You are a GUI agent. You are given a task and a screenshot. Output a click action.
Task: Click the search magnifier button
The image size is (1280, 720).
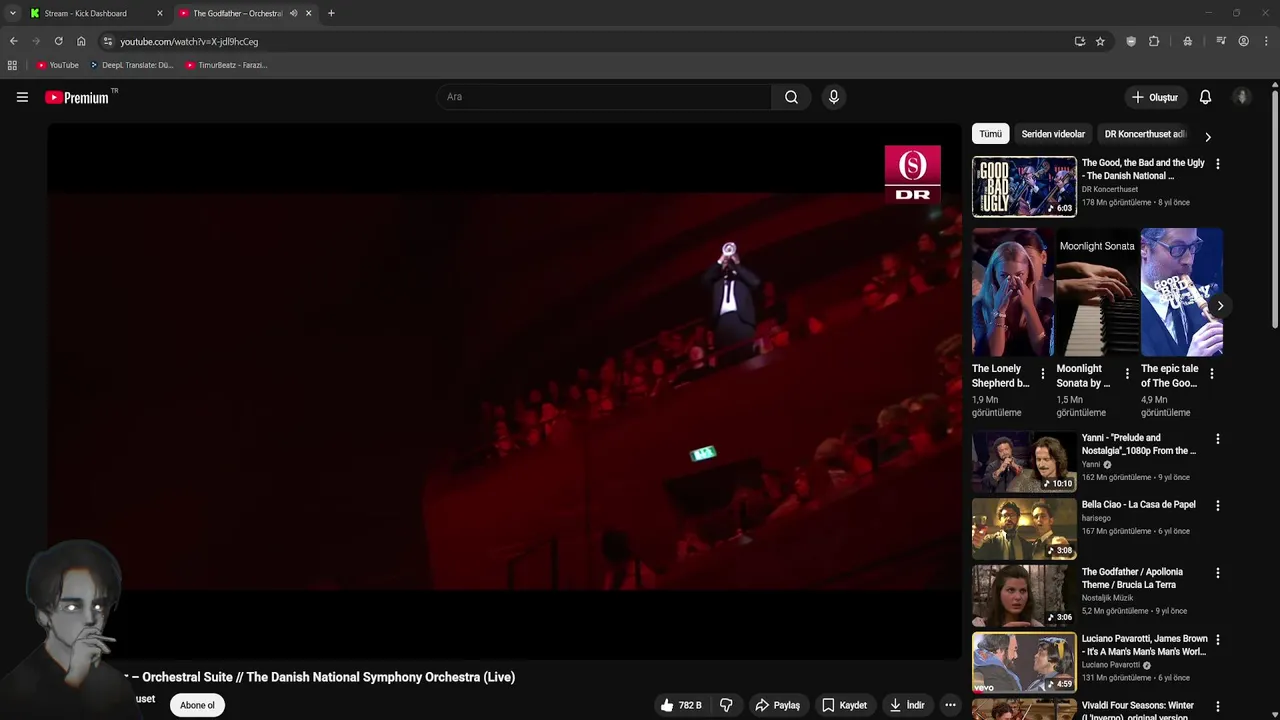791,97
